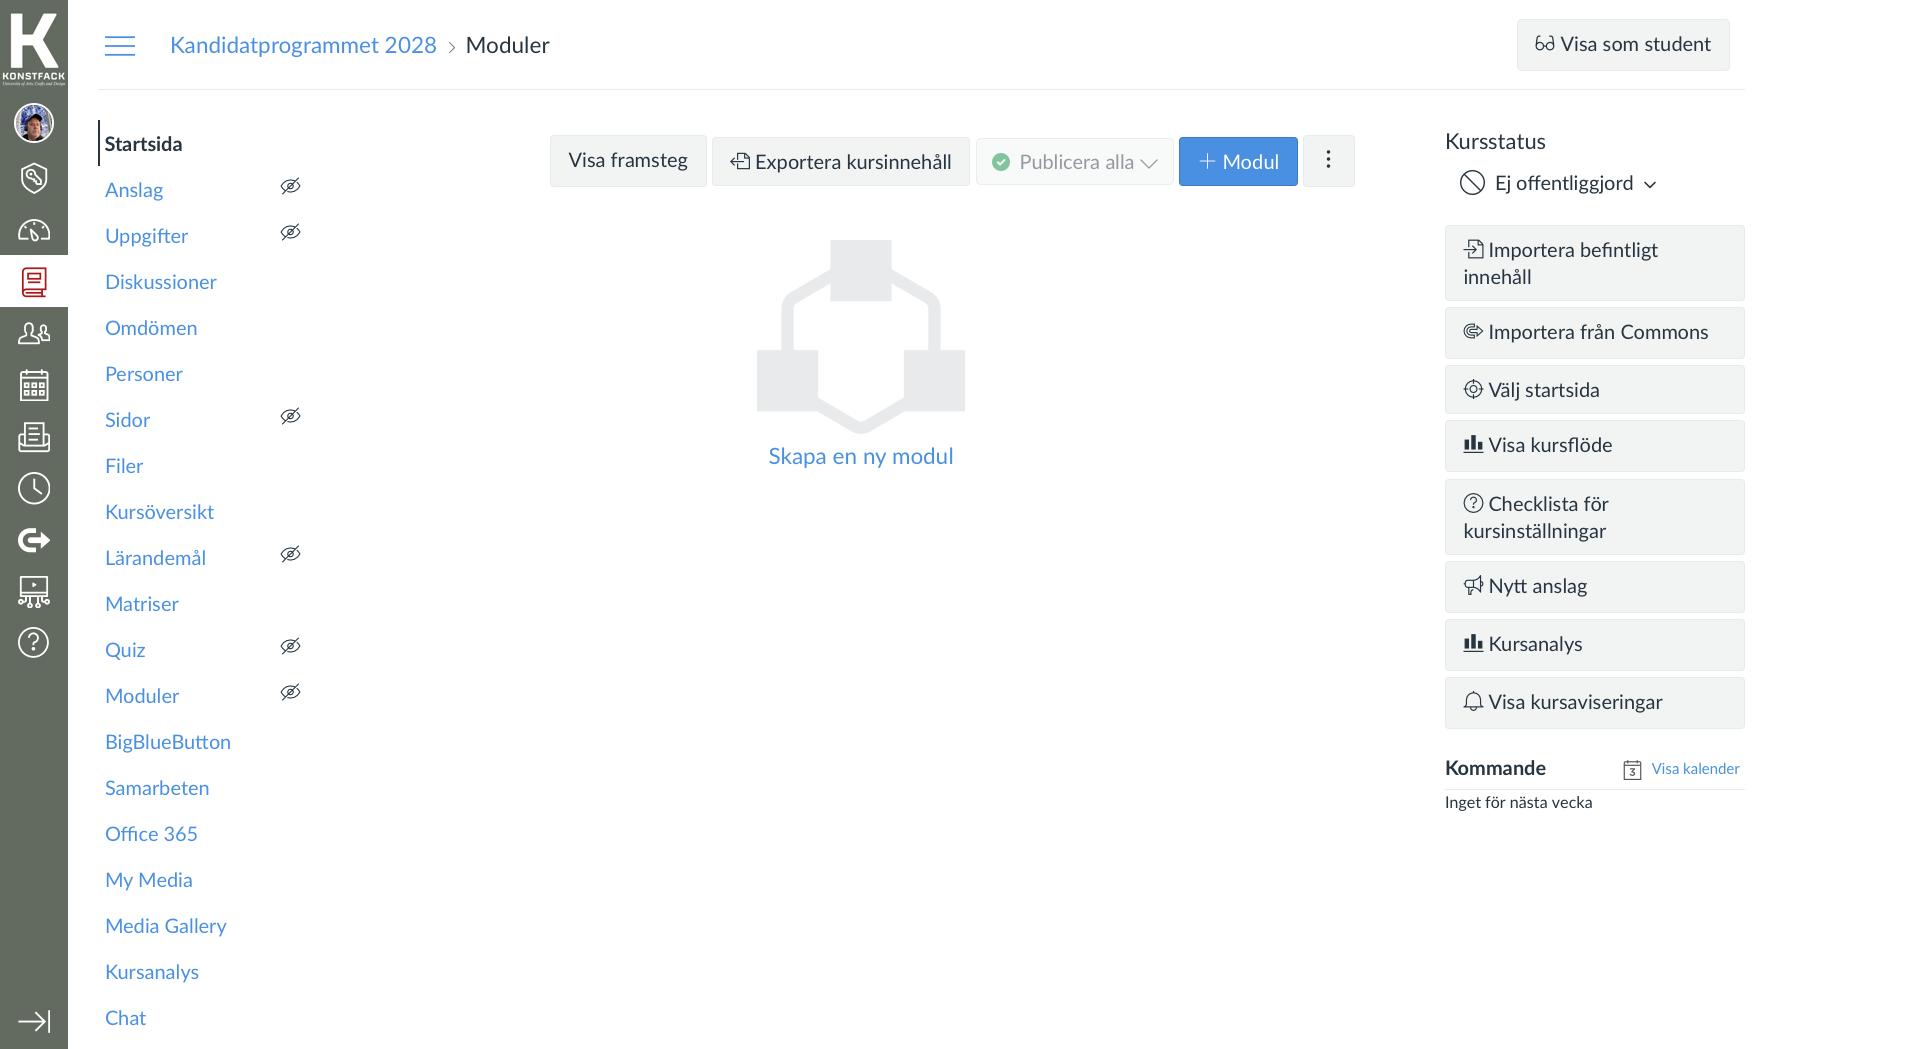Click the hidden eye icon next to Moduler
This screenshot has width=1920, height=1049.
(290, 692)
